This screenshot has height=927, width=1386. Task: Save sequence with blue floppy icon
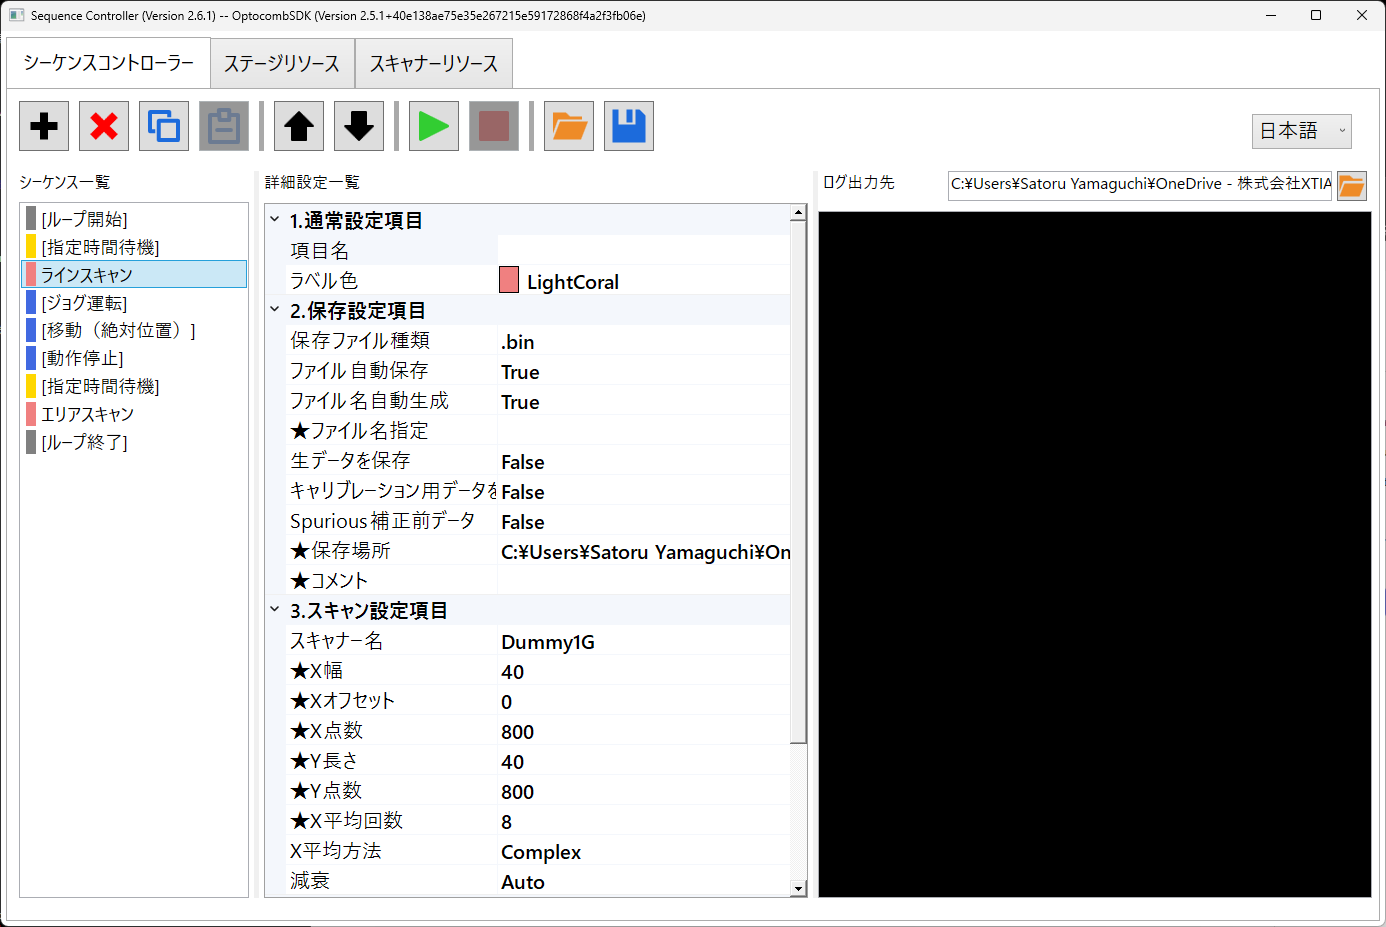point(629,126)
